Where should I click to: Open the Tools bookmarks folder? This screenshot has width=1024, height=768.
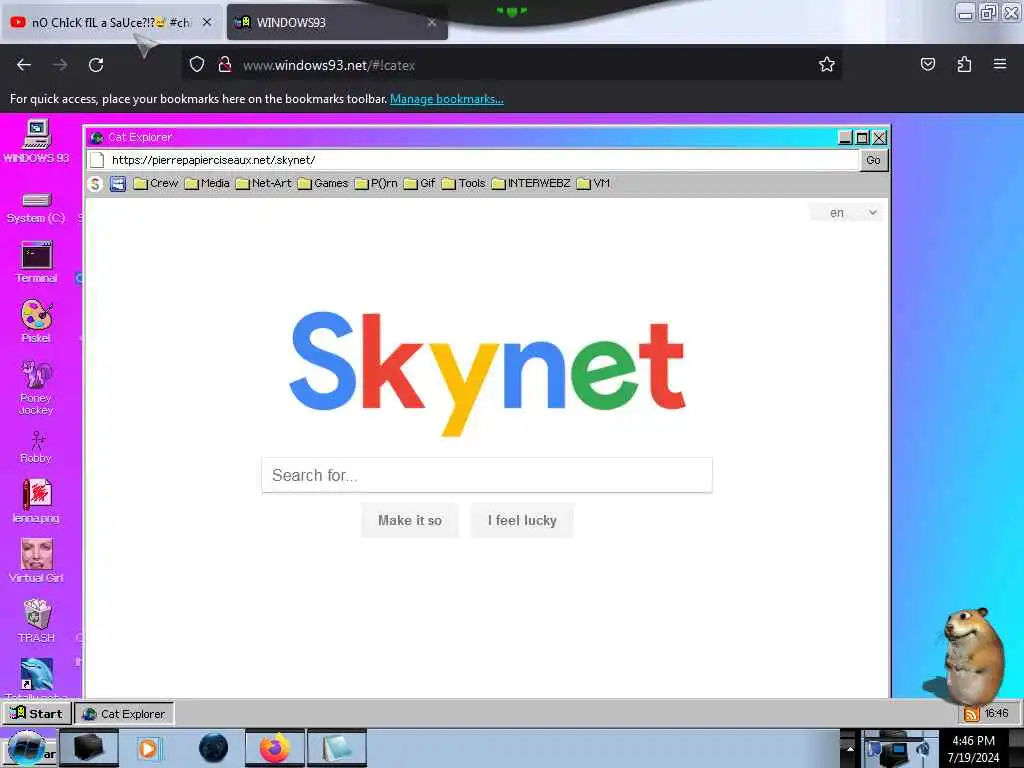pyautogui.click(x=464, y=184)
